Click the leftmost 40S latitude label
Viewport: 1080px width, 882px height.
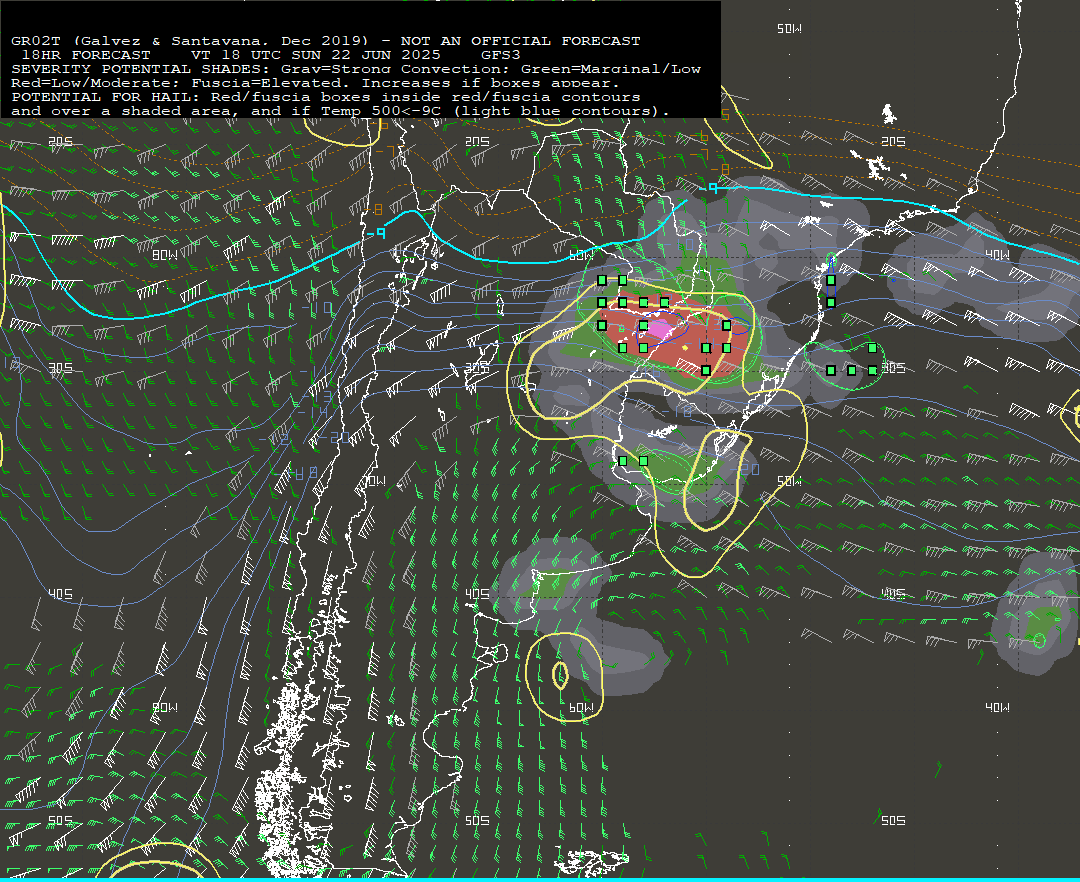point(61,594)
